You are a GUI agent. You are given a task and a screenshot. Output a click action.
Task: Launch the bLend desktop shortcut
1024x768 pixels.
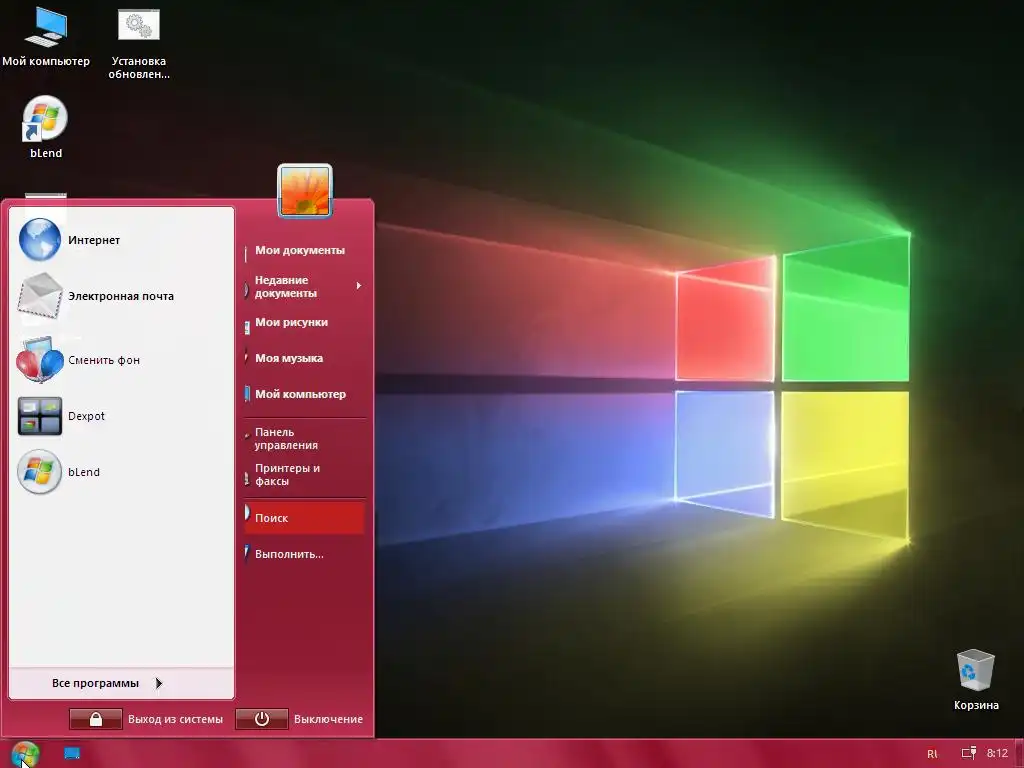tap(46, 128)
